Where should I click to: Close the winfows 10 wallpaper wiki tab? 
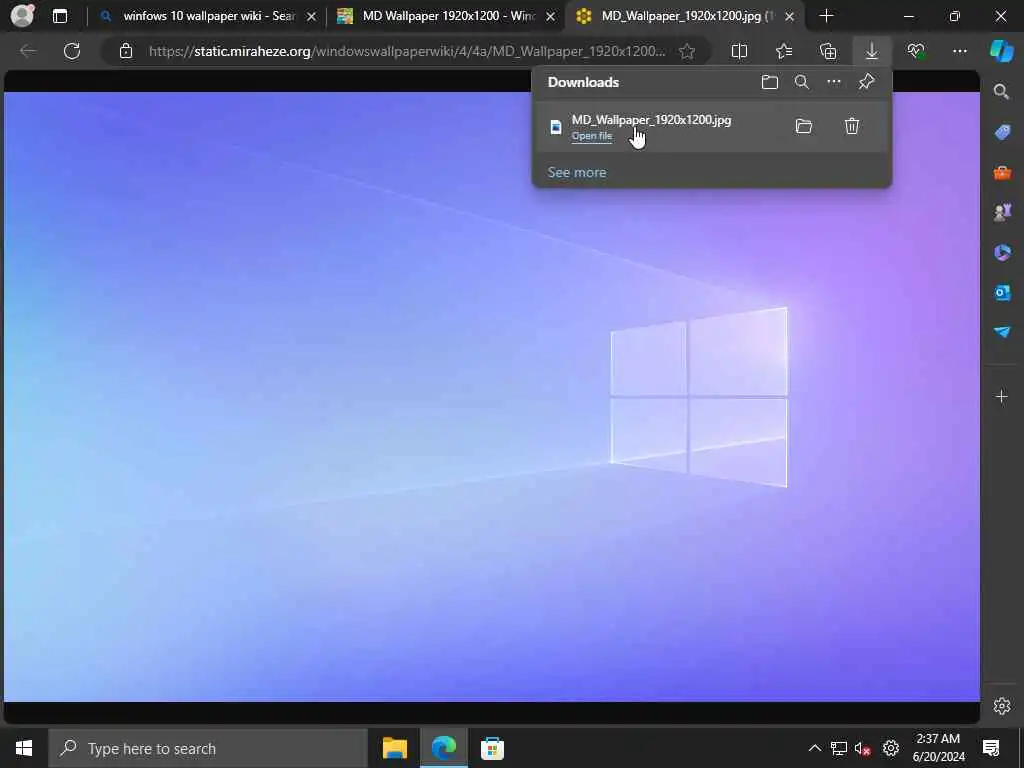(x=312, y=16)
